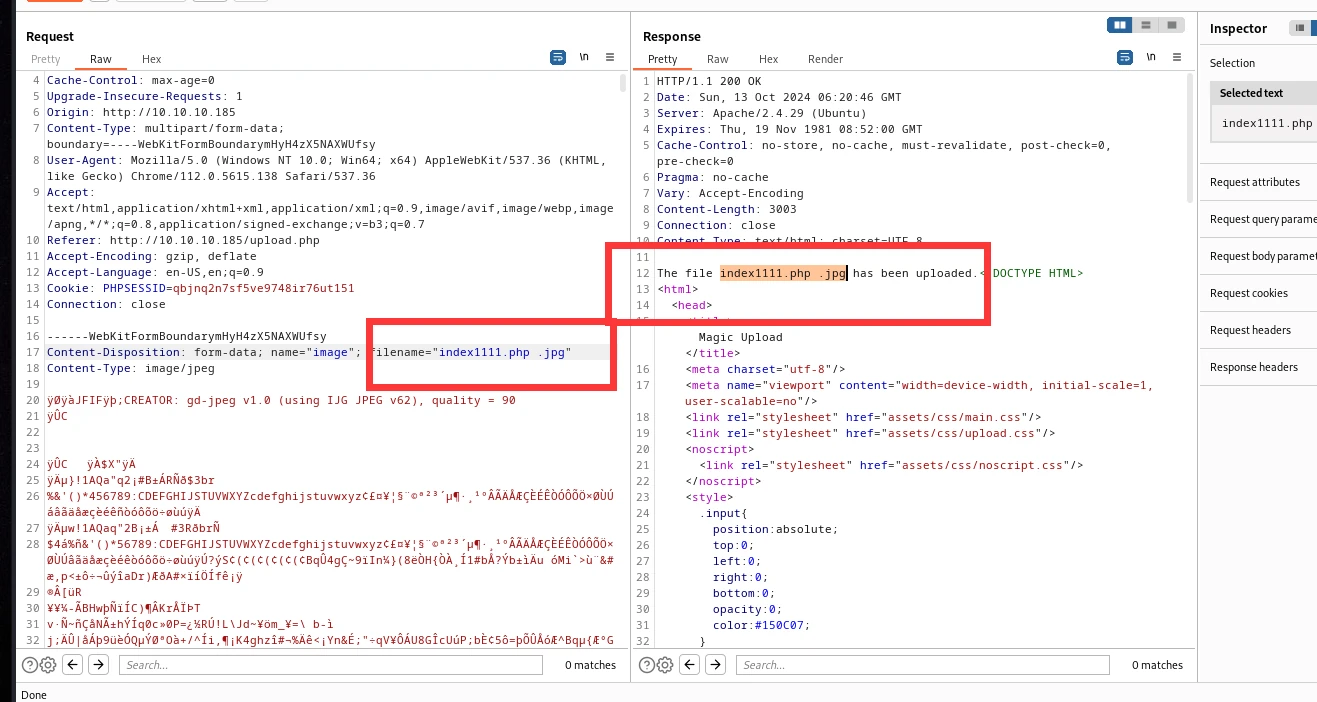Open Request pane hamburger options menu
The height and width of the screenshot is (702, 1317).
pos(610,58)
